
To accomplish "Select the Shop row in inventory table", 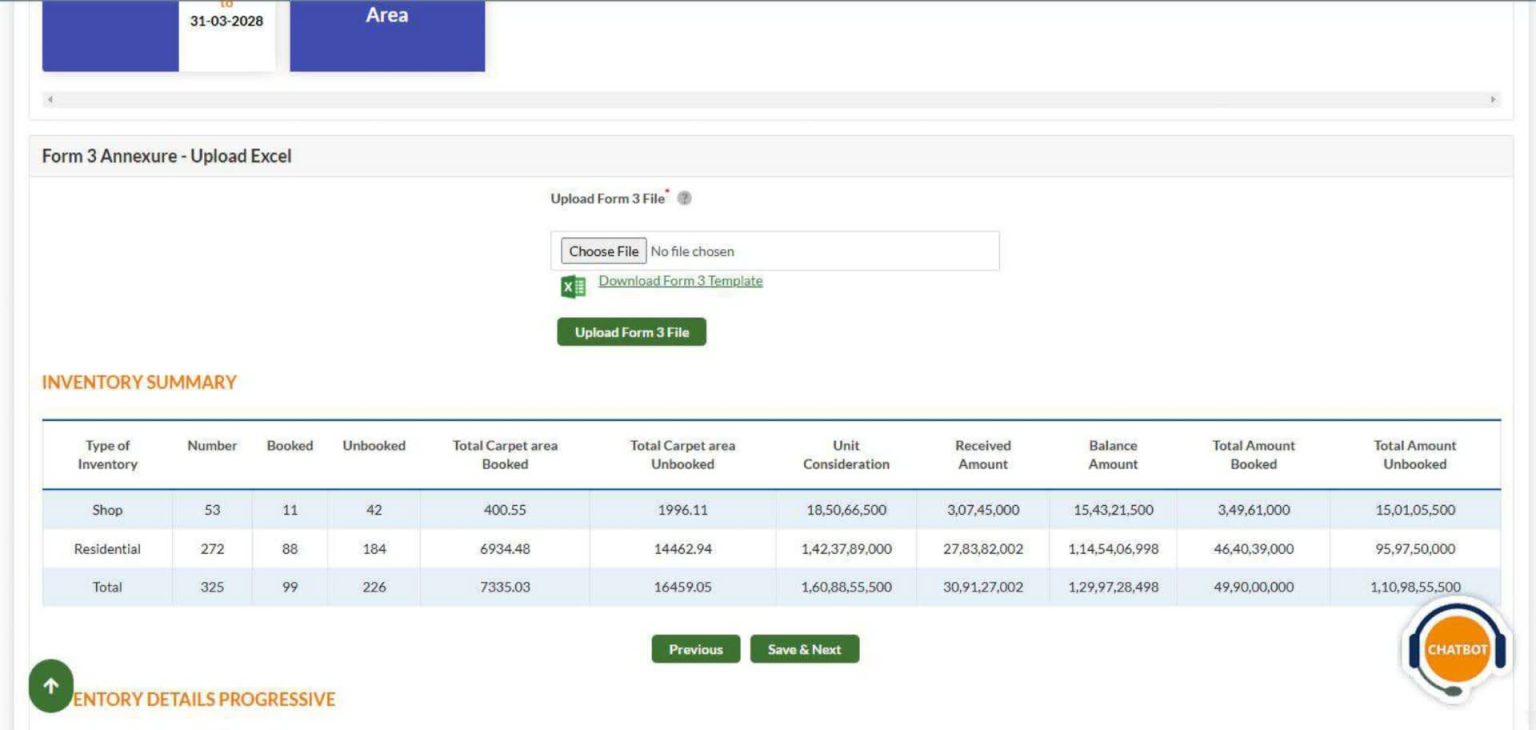I will (107, 510).
